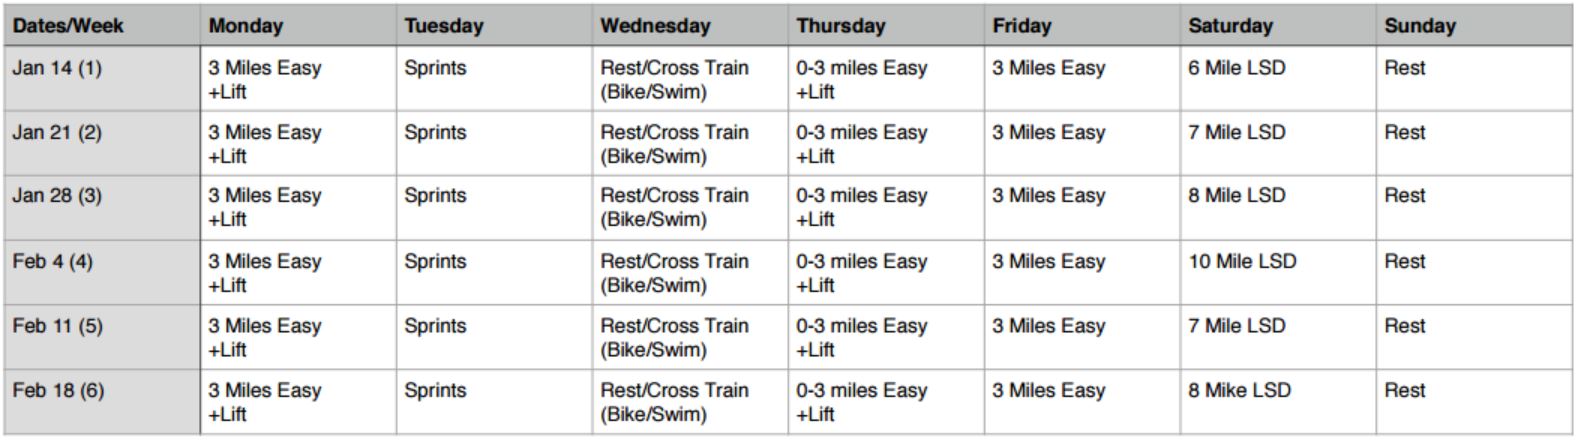Select Sunday Rest cell for Jan 14
The height and width of the screenshot is (441, 1580).
coord(1474,79)
